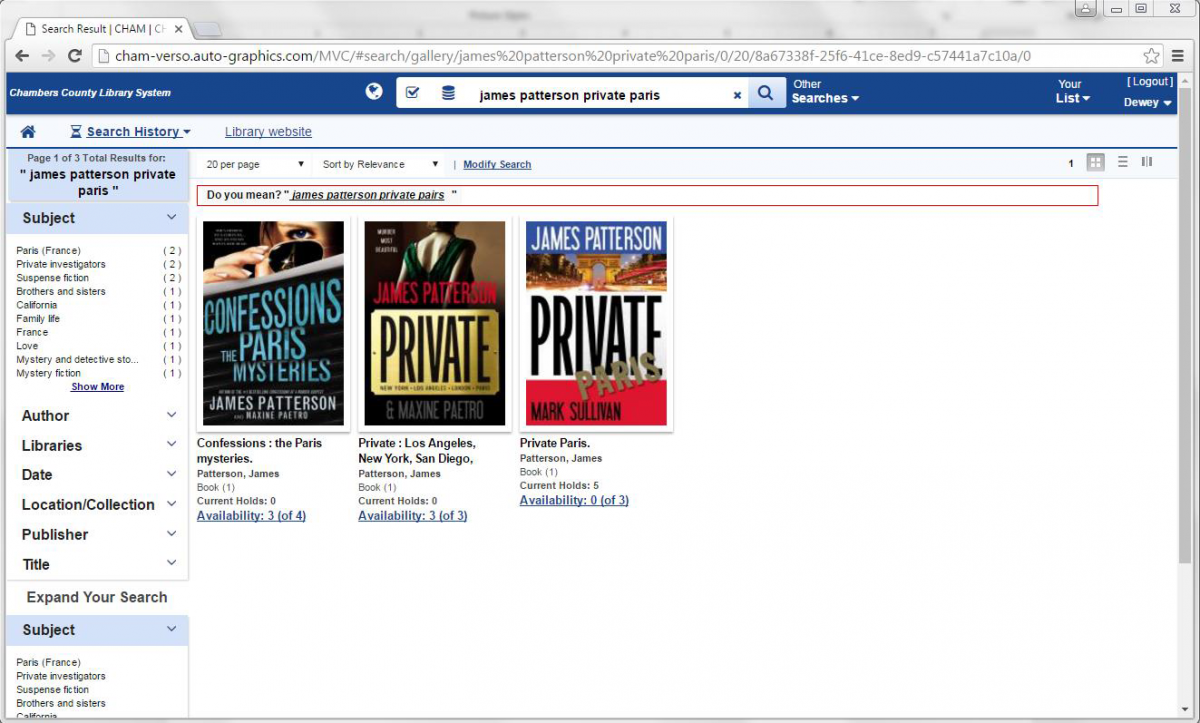Filter by subject Family life

coord(38,319)
